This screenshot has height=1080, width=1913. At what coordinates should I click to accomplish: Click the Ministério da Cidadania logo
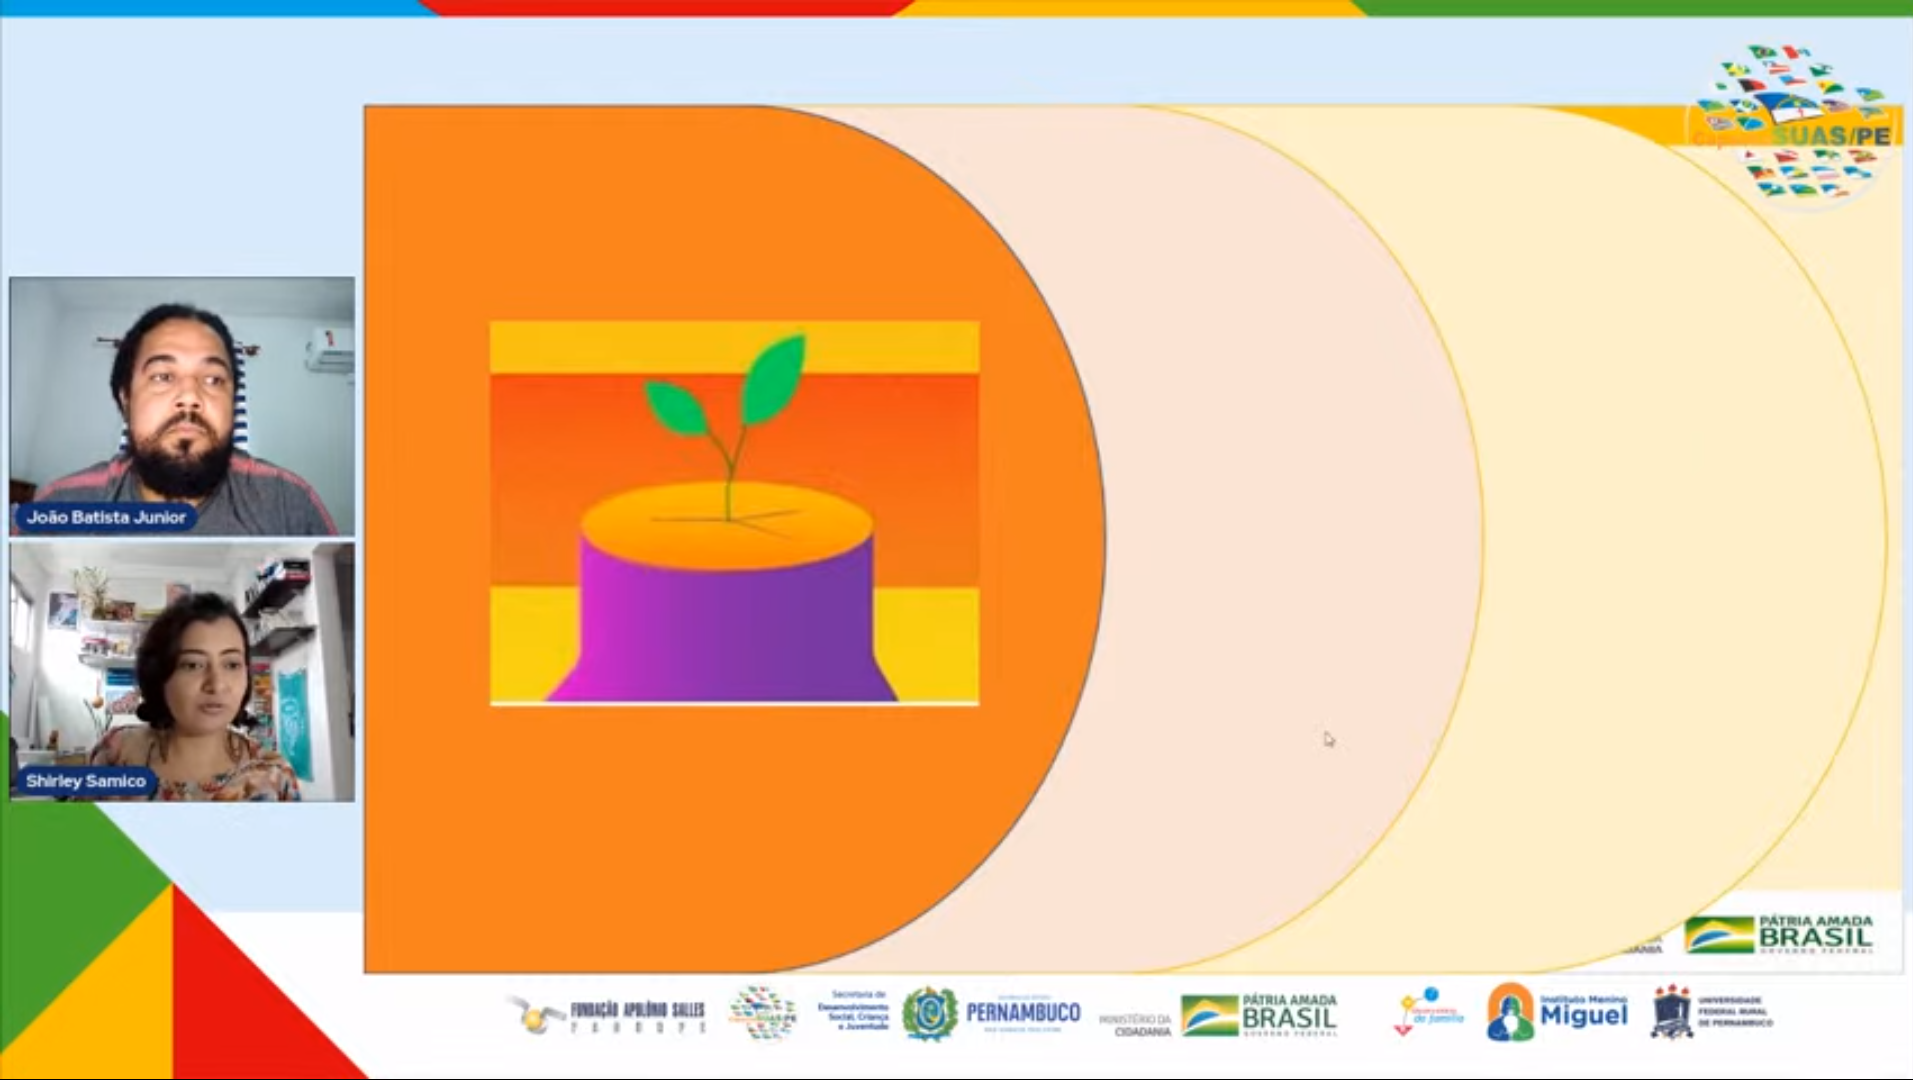(x=1135, y=1024)
